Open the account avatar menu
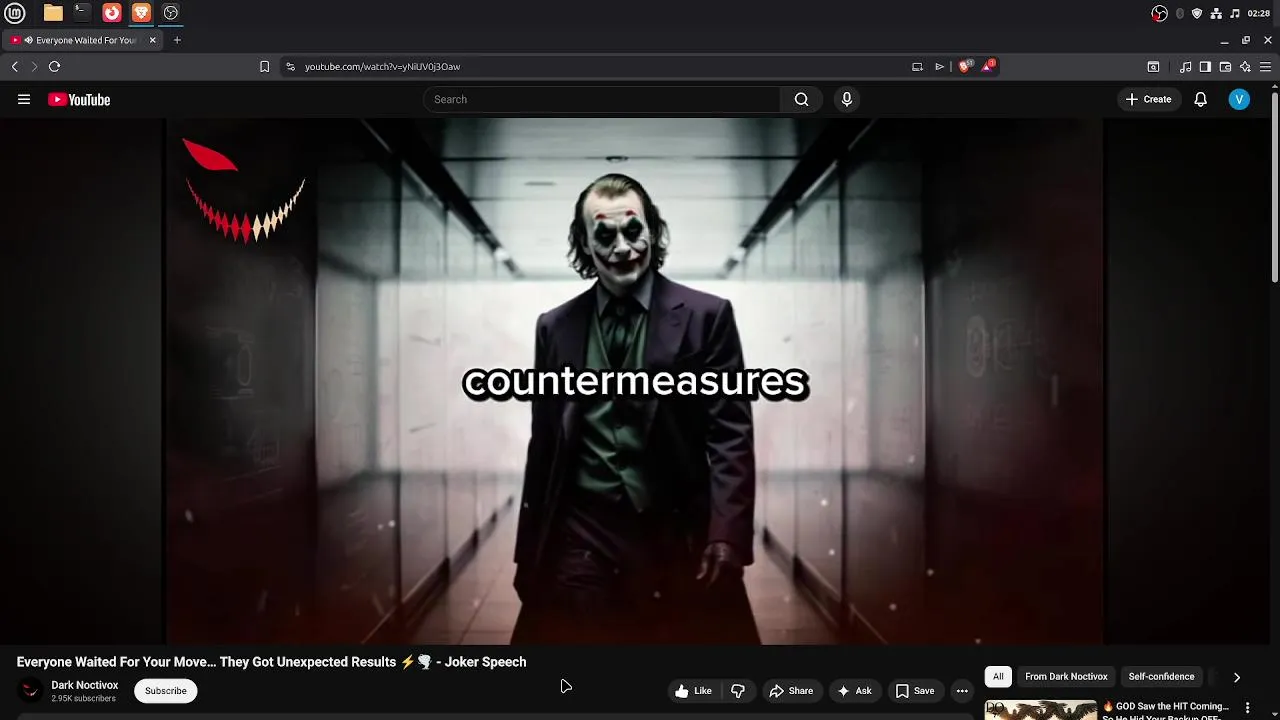The height and width of the screenshot is (720, 1280). [1239, 99]
